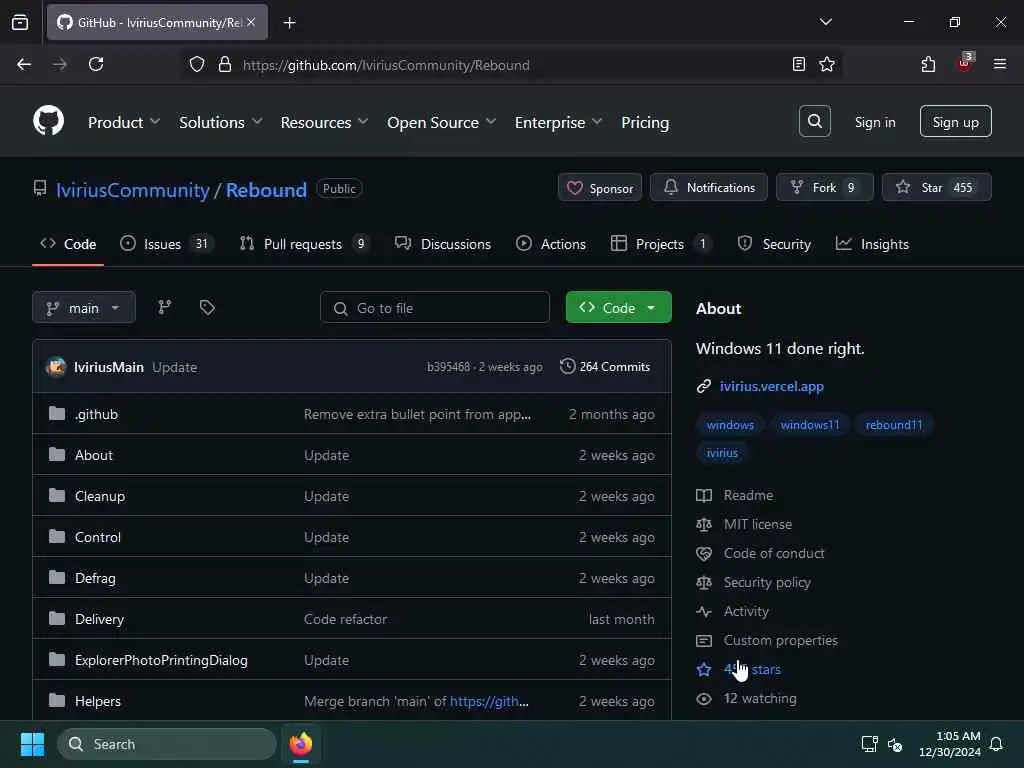Click the Sponsor button
The image size is (1024, 768).
tap(600, 188)
